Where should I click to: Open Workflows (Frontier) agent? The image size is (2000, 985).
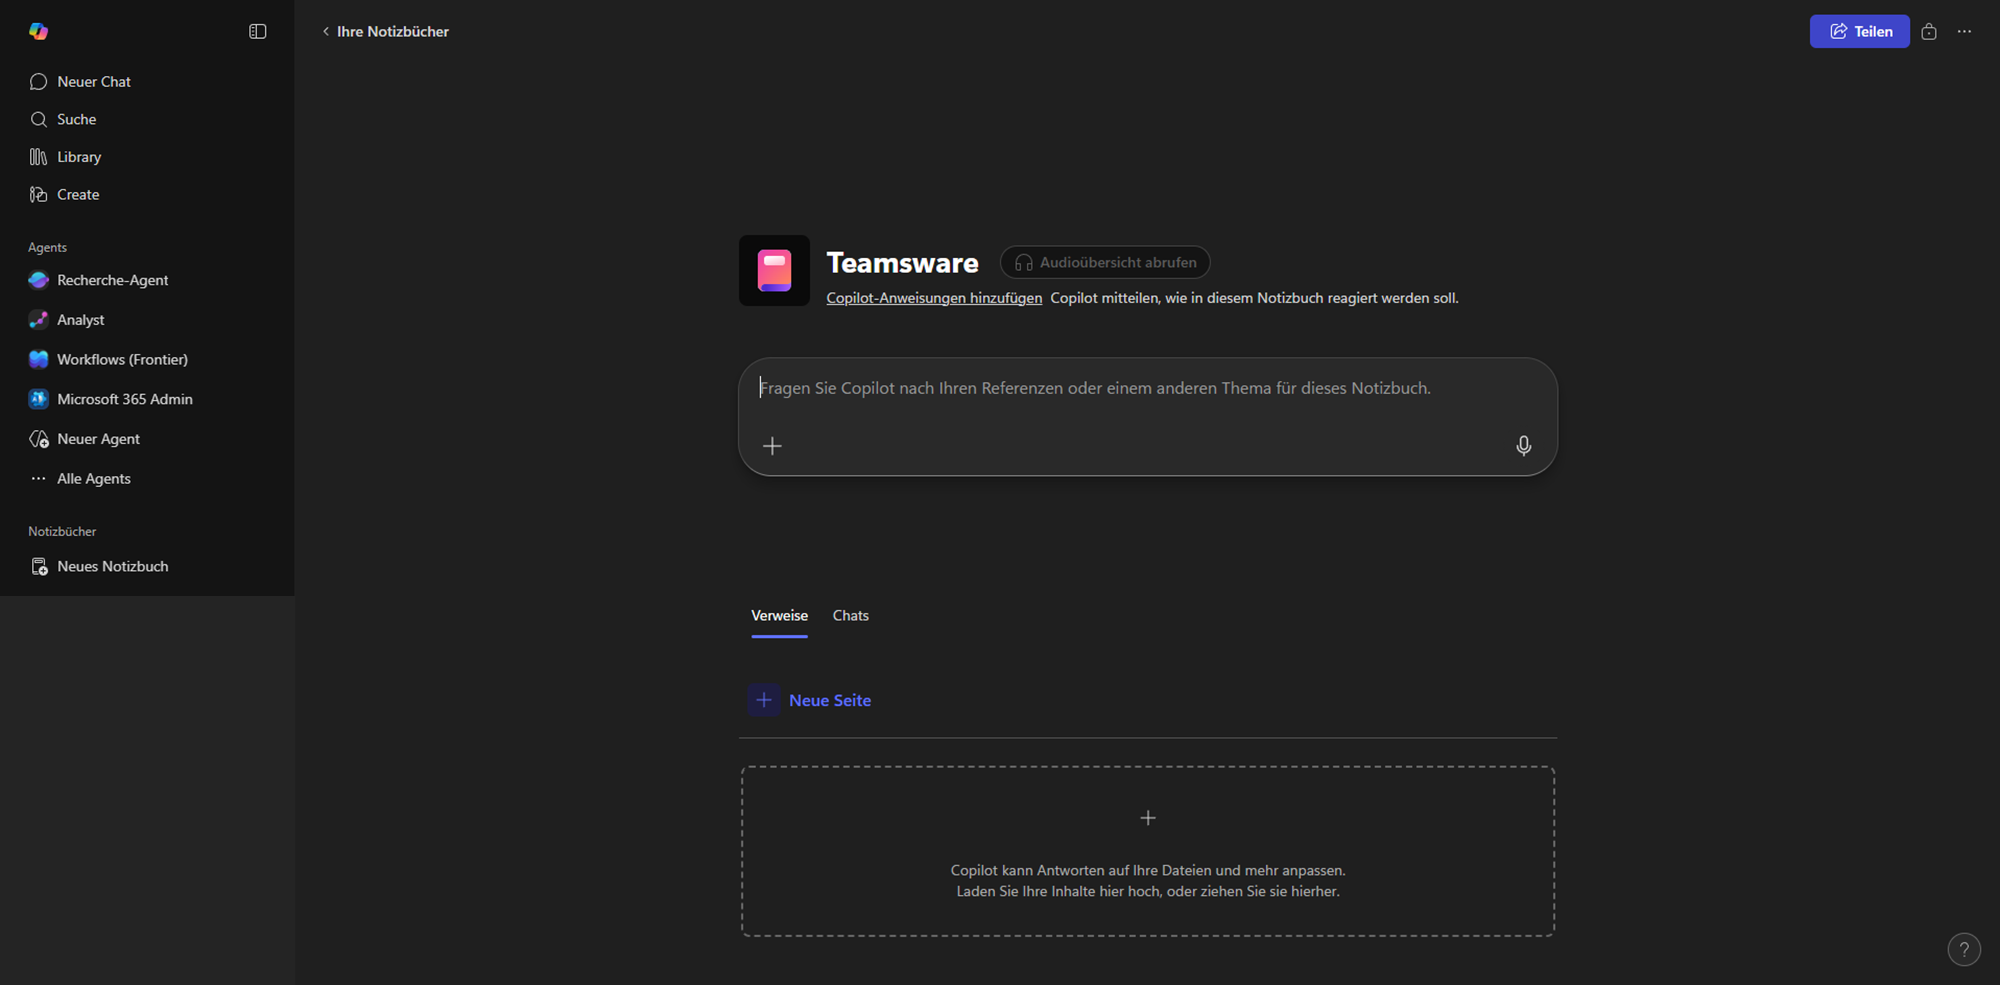[122, 359]
